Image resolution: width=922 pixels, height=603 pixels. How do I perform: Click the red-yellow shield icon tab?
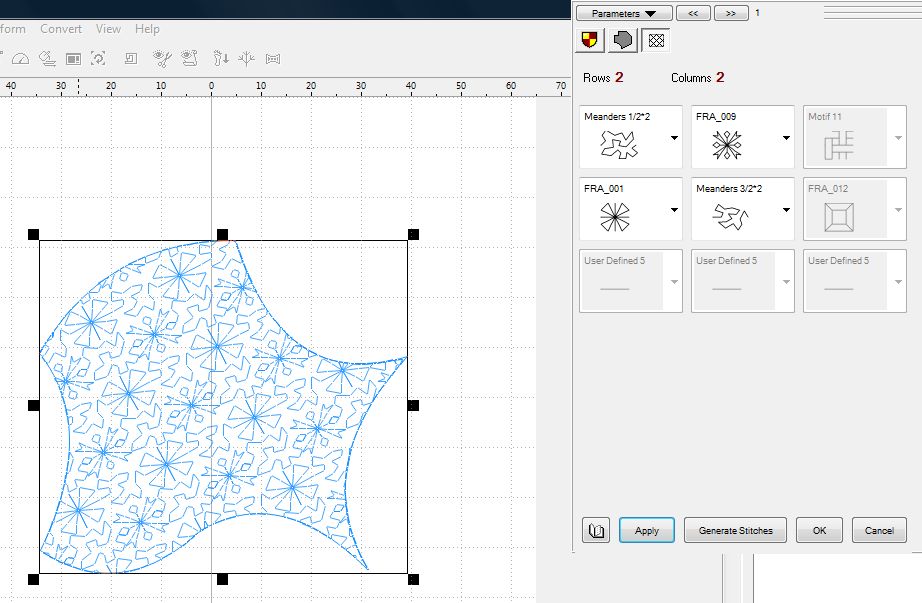590,40
